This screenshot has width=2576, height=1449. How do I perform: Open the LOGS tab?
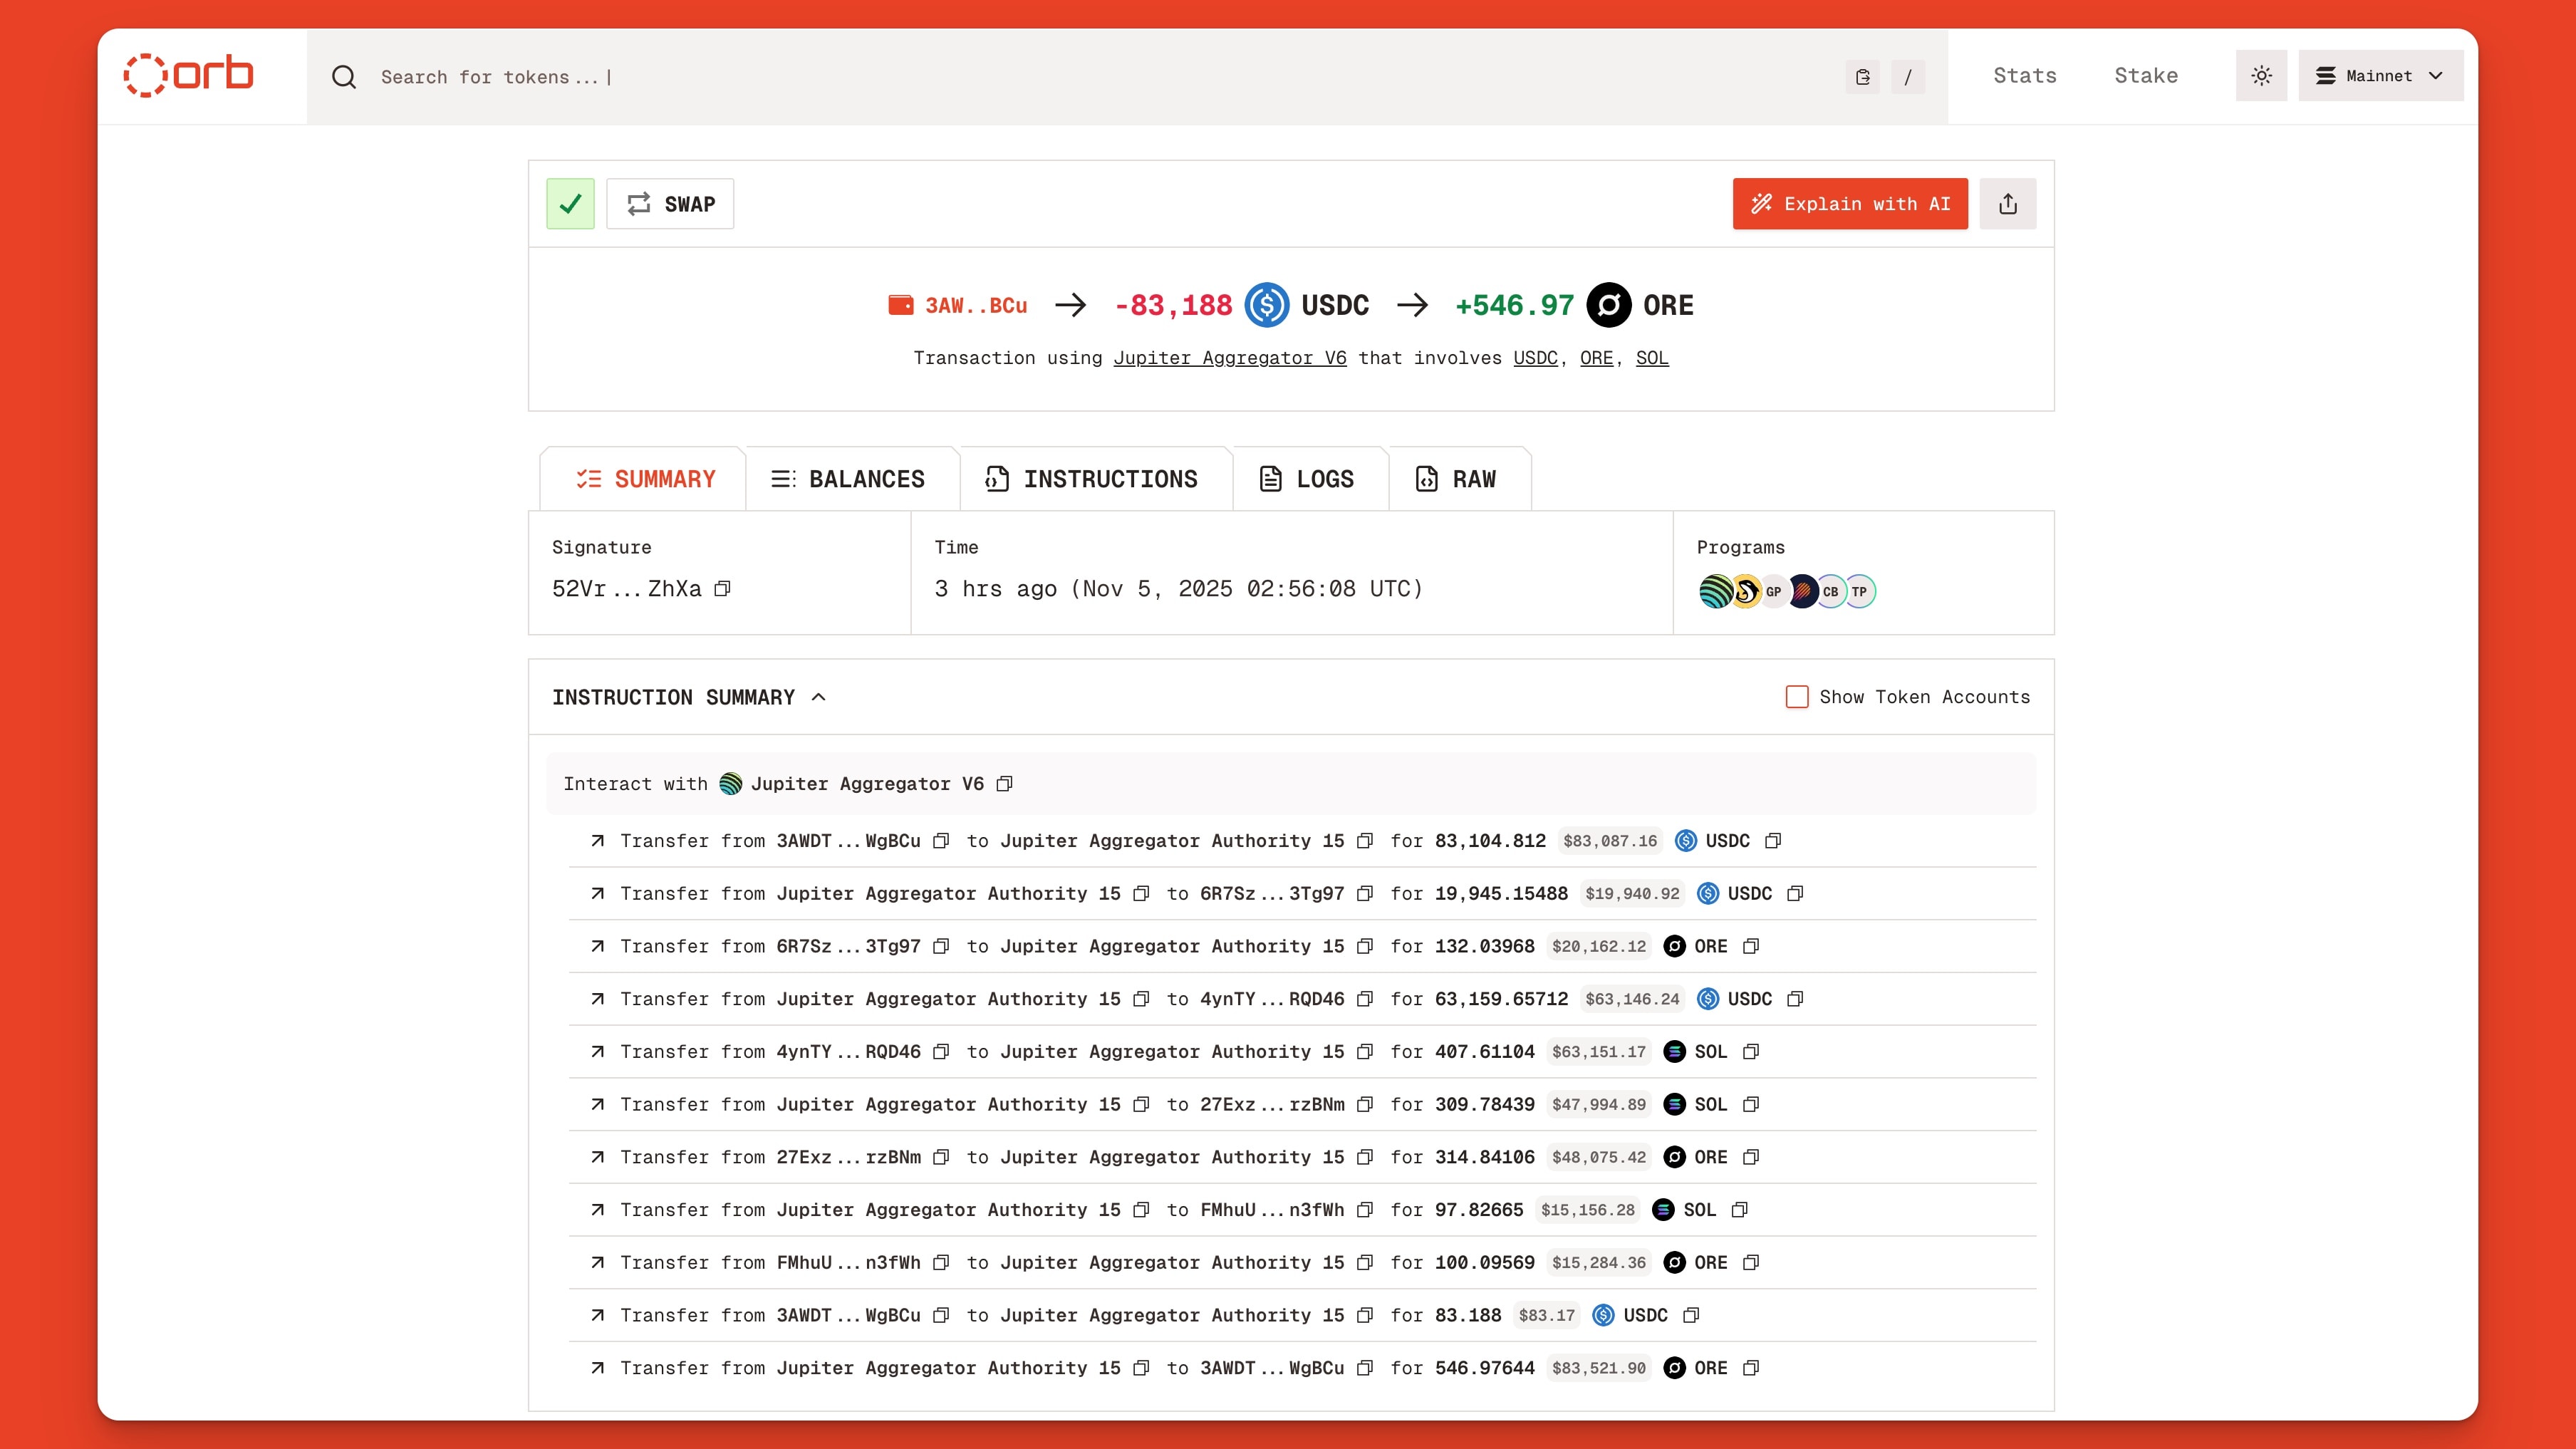tap(1310, 478)
